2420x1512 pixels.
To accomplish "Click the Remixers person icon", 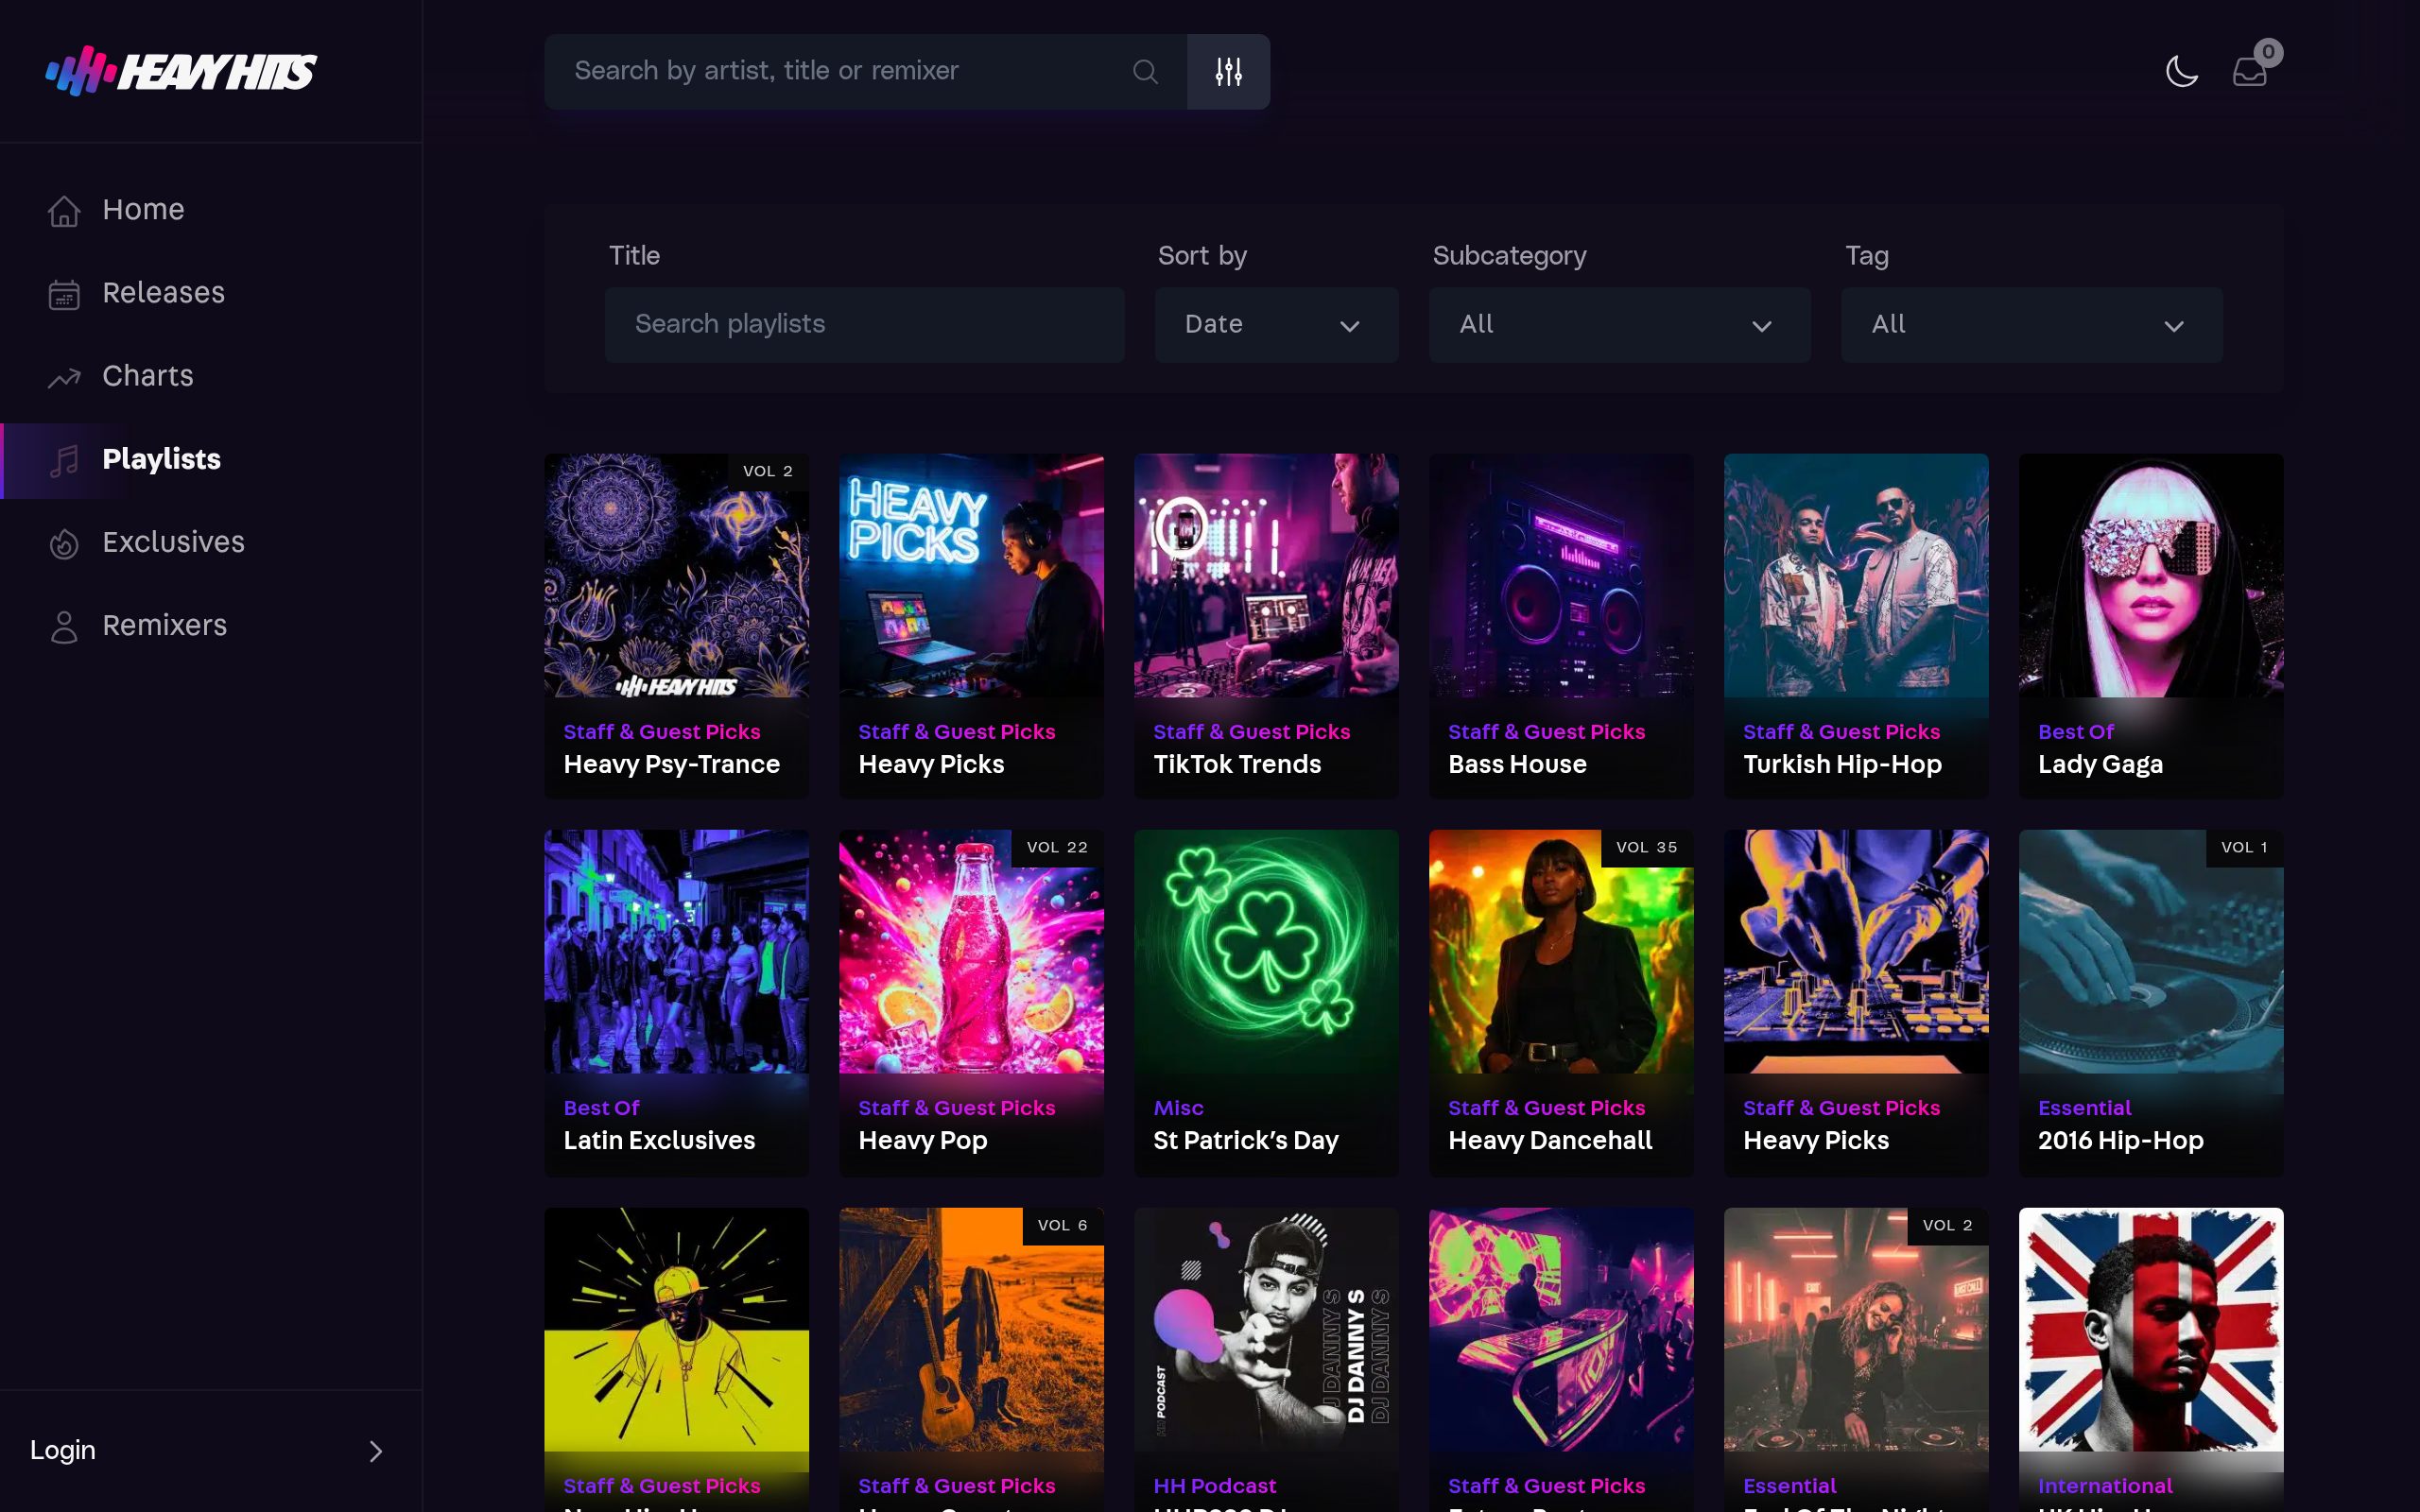I will (x=64, y=626).
